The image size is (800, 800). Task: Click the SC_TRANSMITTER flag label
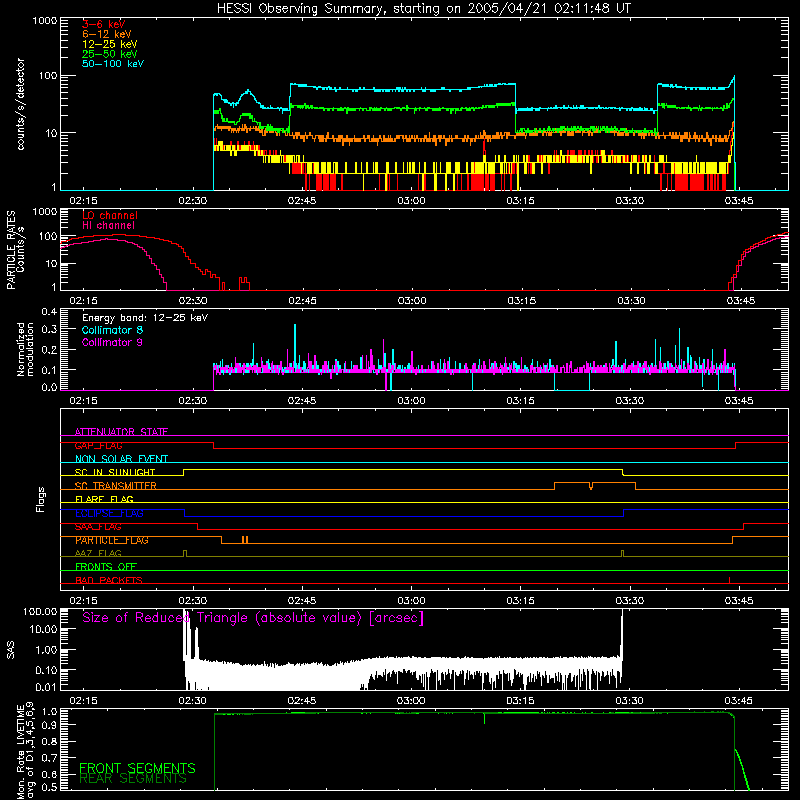116,486
